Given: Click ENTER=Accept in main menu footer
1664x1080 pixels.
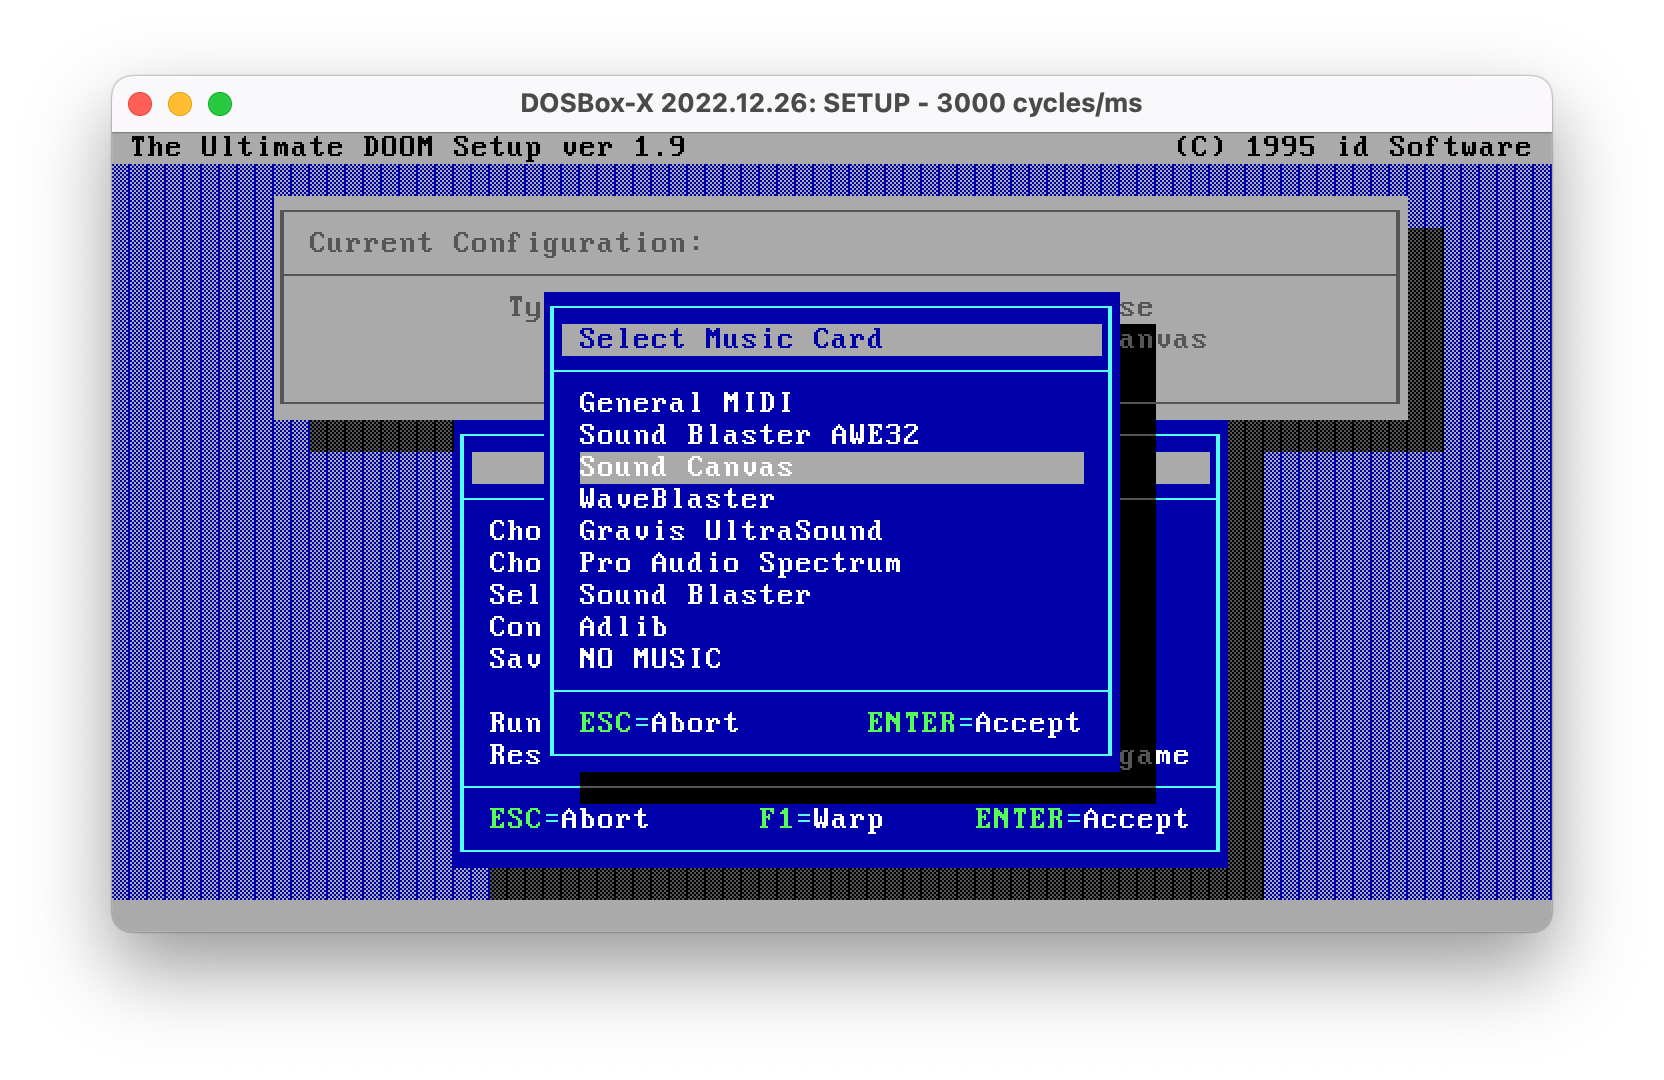Looking at the screenshot, I should click(1082, 819).
